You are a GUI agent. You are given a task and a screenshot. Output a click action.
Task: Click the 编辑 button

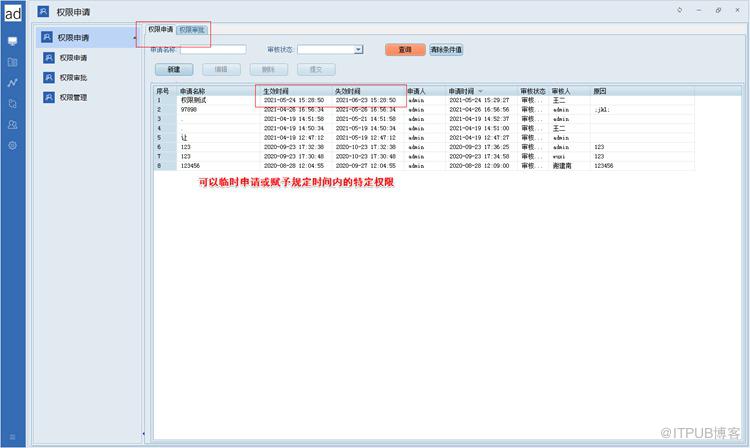(x=221, y=70)
